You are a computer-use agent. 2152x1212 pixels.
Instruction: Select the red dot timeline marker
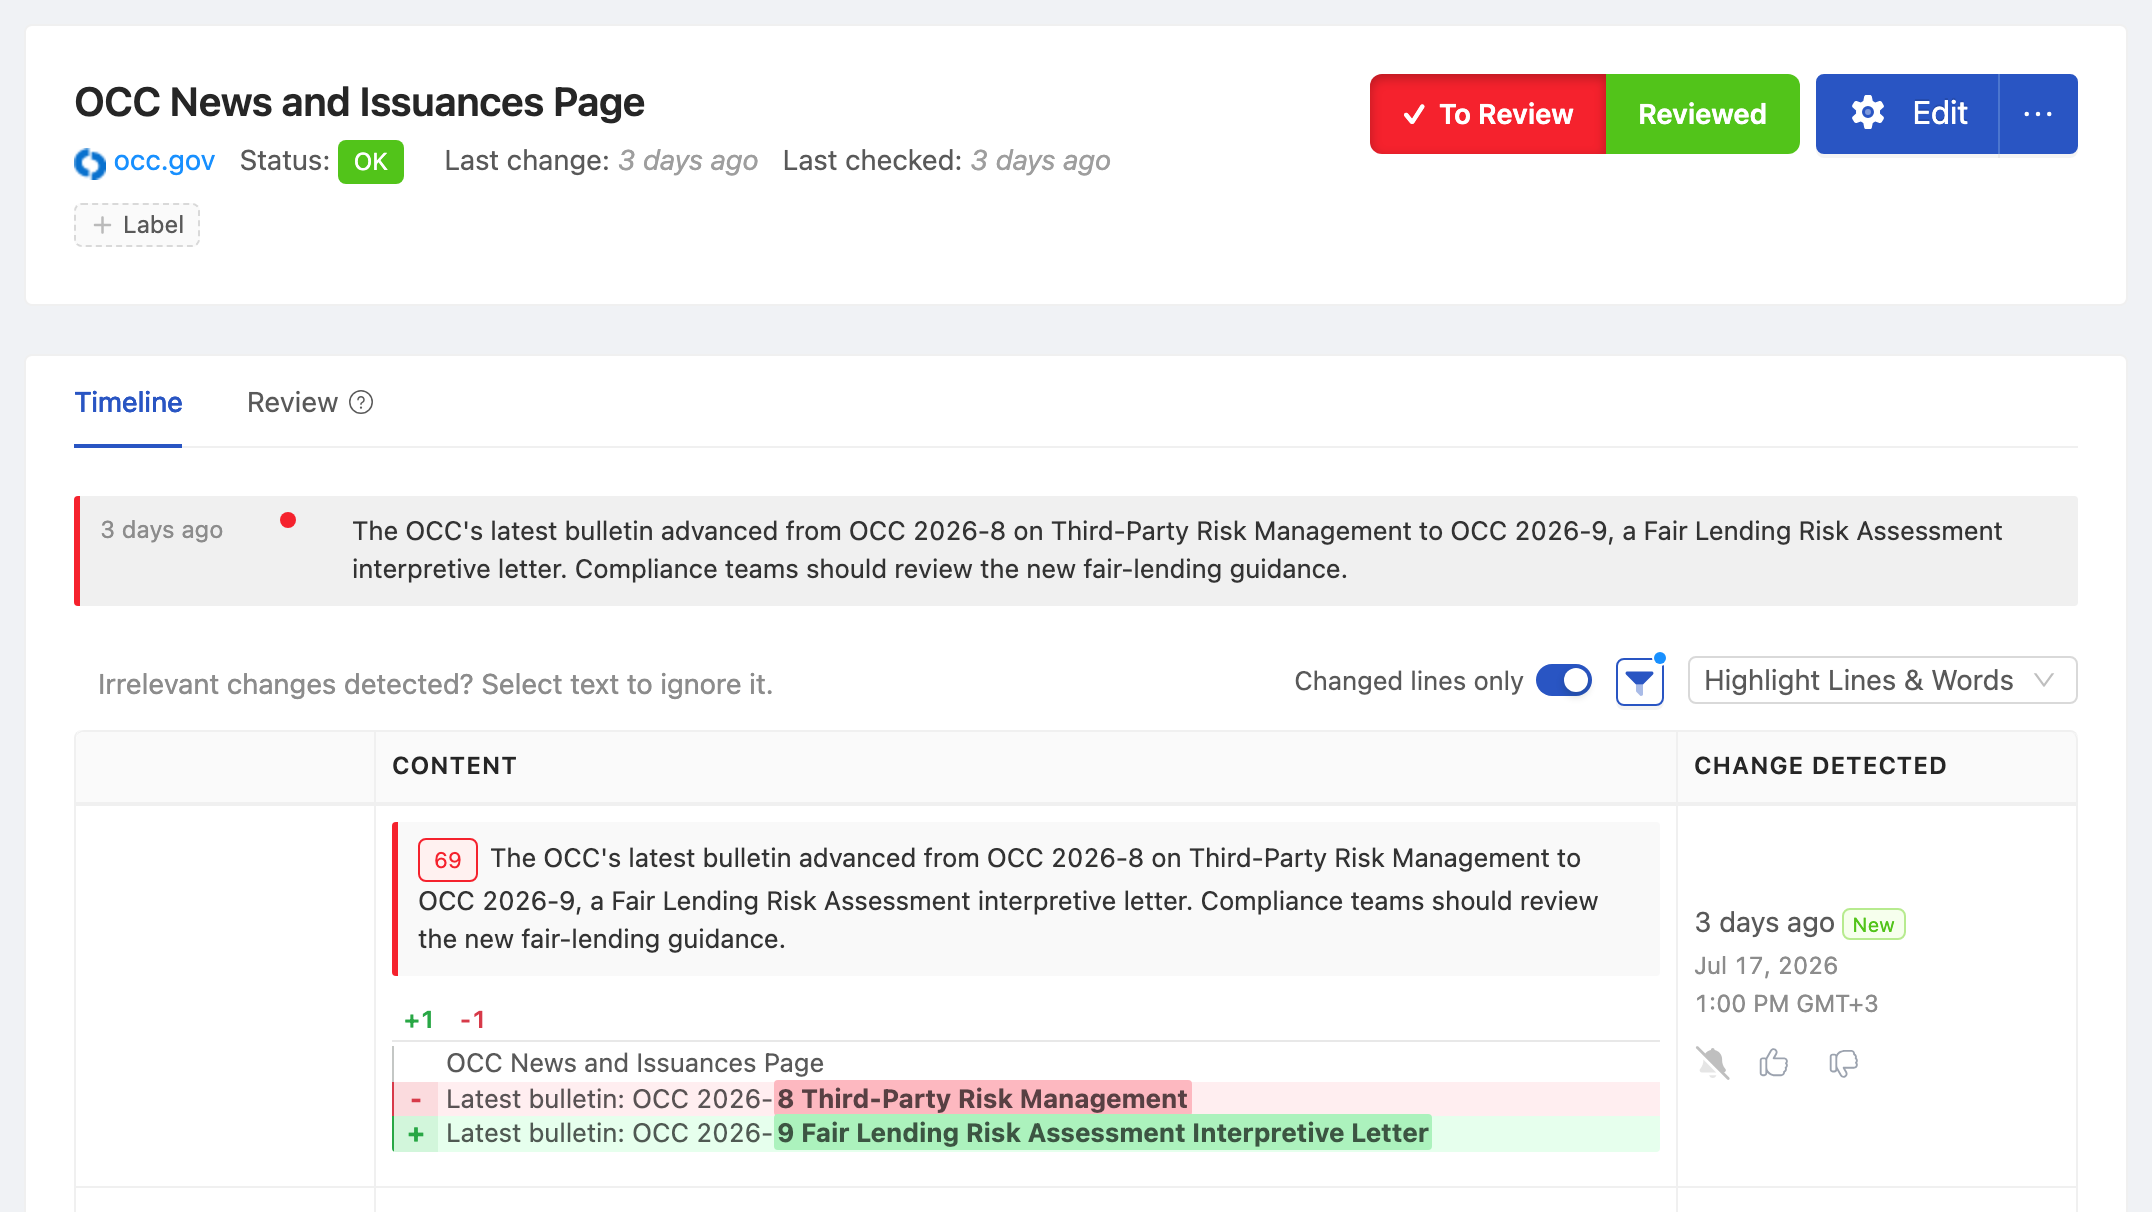pos(288,520)
